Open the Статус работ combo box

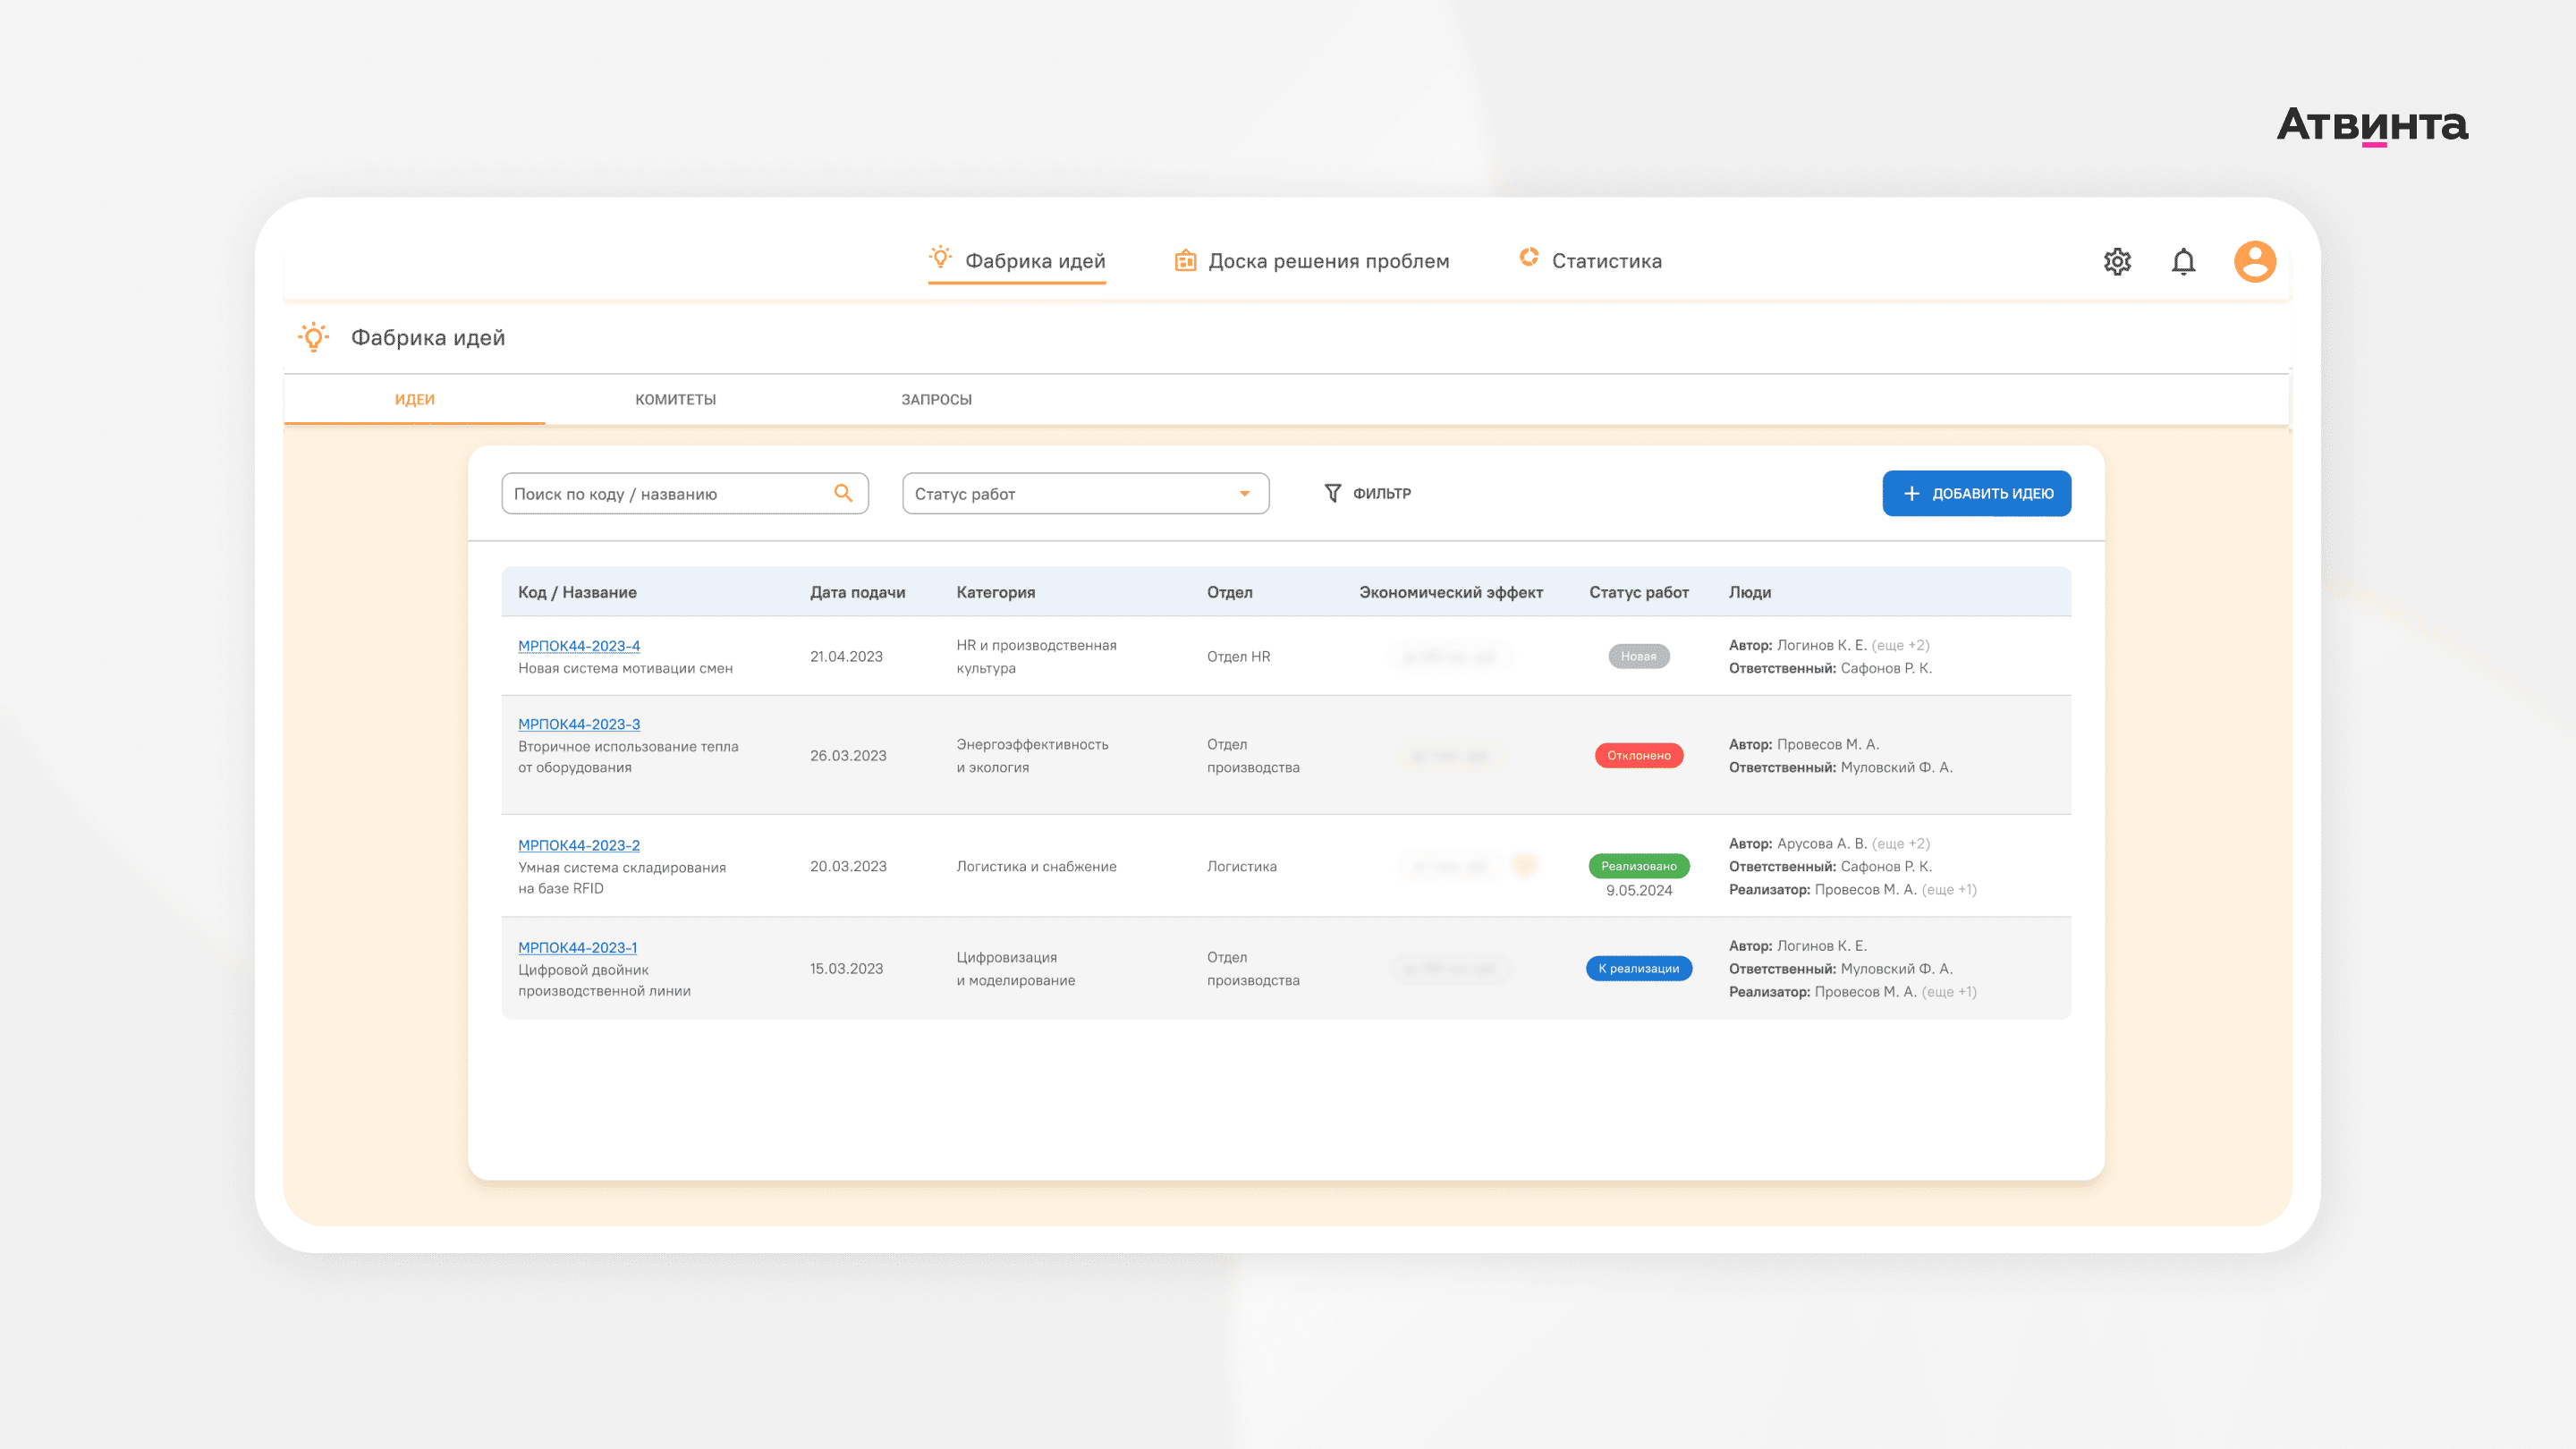coord(1085,493)
